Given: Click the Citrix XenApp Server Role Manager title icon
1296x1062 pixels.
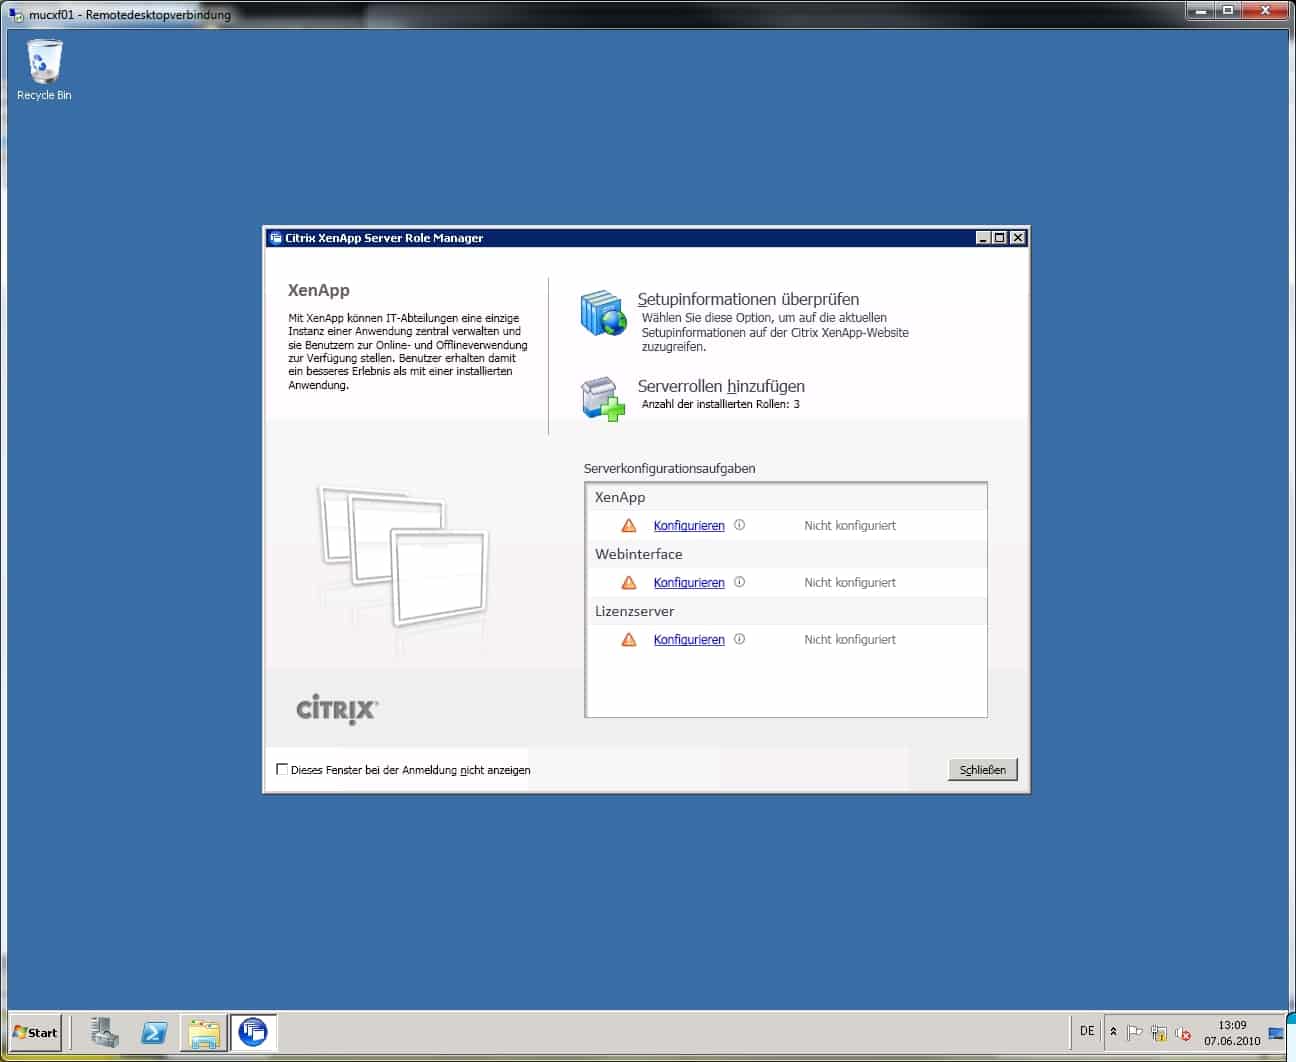Looking at the screenshot, I should [276, 238].
